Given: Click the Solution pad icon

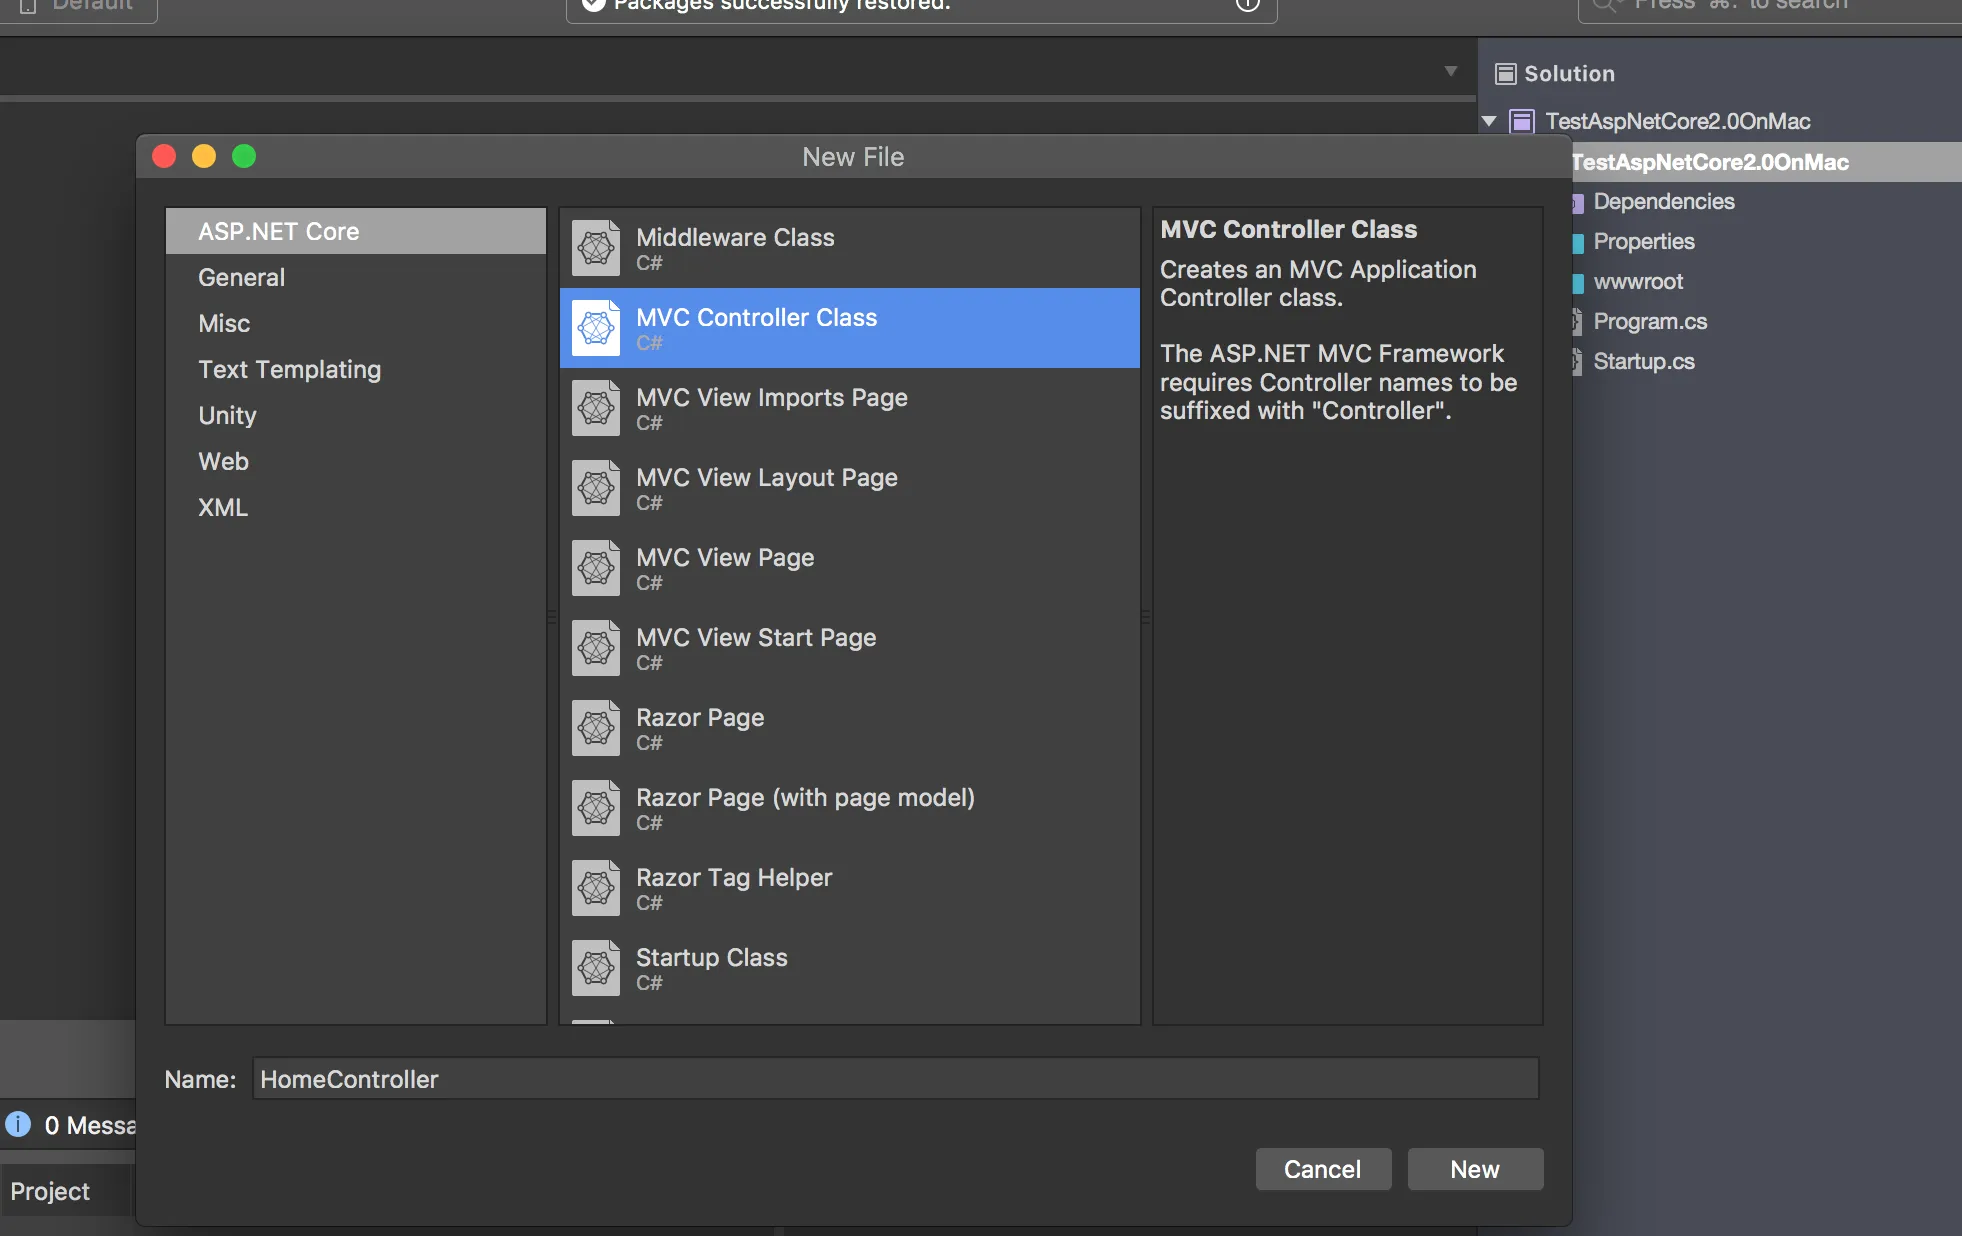Looking at the screenshot, I should click(1505, 74).
